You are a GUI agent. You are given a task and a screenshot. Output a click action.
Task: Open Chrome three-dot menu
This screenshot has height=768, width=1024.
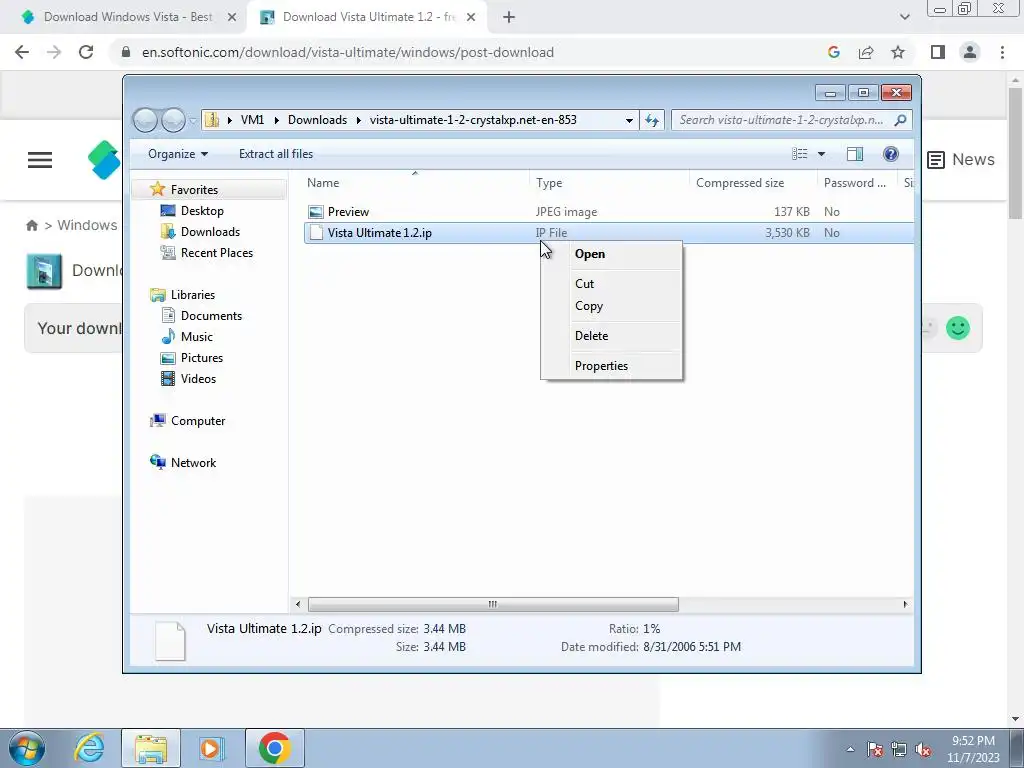tap(1002, 52)
